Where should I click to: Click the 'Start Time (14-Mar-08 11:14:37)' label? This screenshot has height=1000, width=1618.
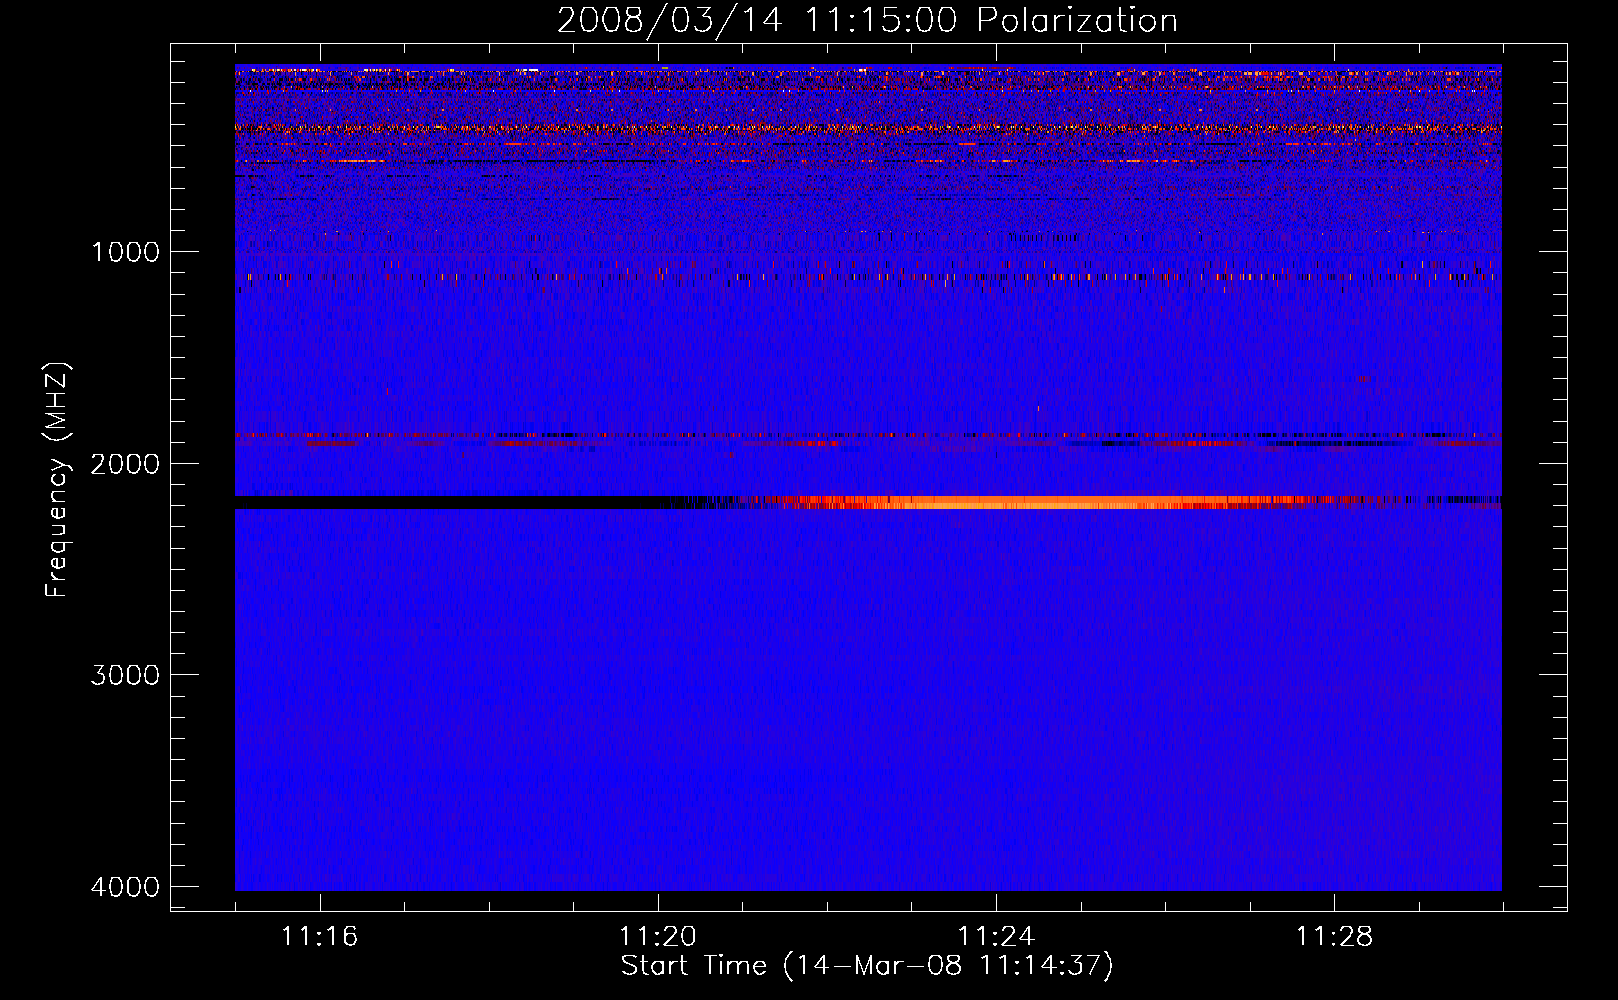(x=867, y=966)
